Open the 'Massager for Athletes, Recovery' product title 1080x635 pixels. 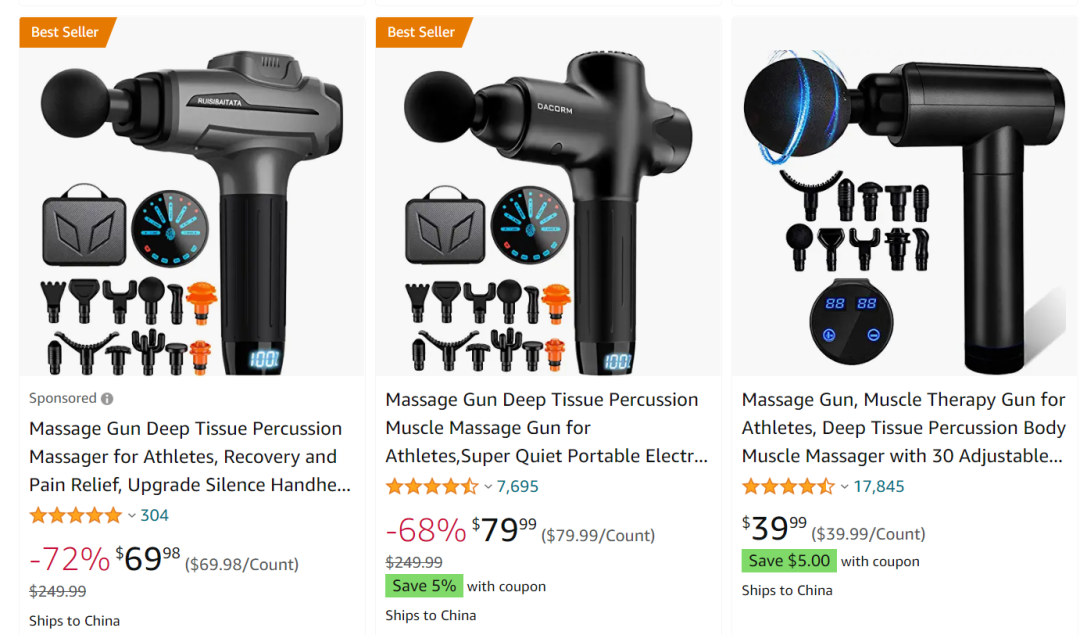click(x=190, y=457)
